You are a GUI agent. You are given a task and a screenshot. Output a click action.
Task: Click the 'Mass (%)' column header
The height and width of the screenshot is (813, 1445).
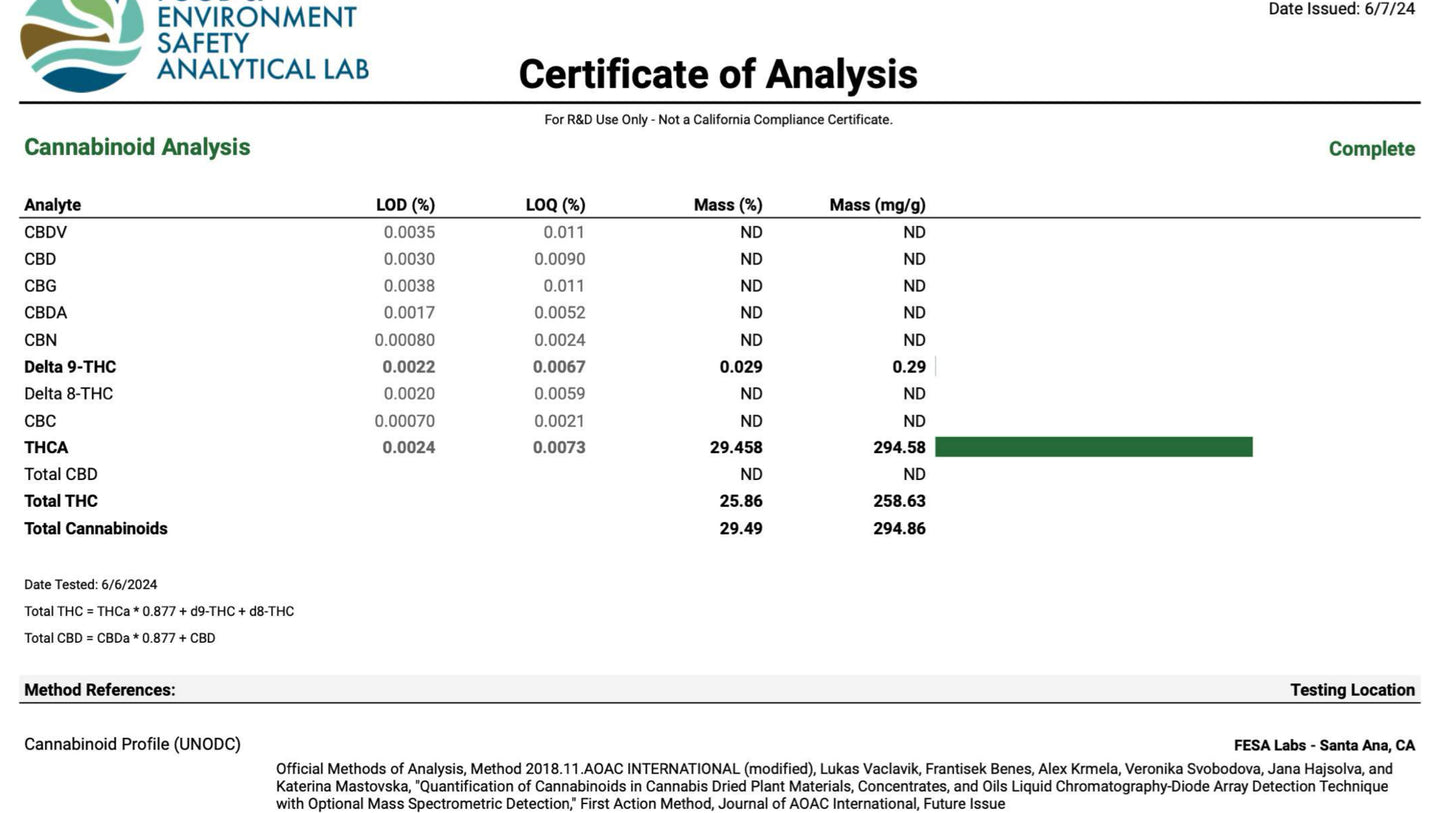tap(728, 205)
